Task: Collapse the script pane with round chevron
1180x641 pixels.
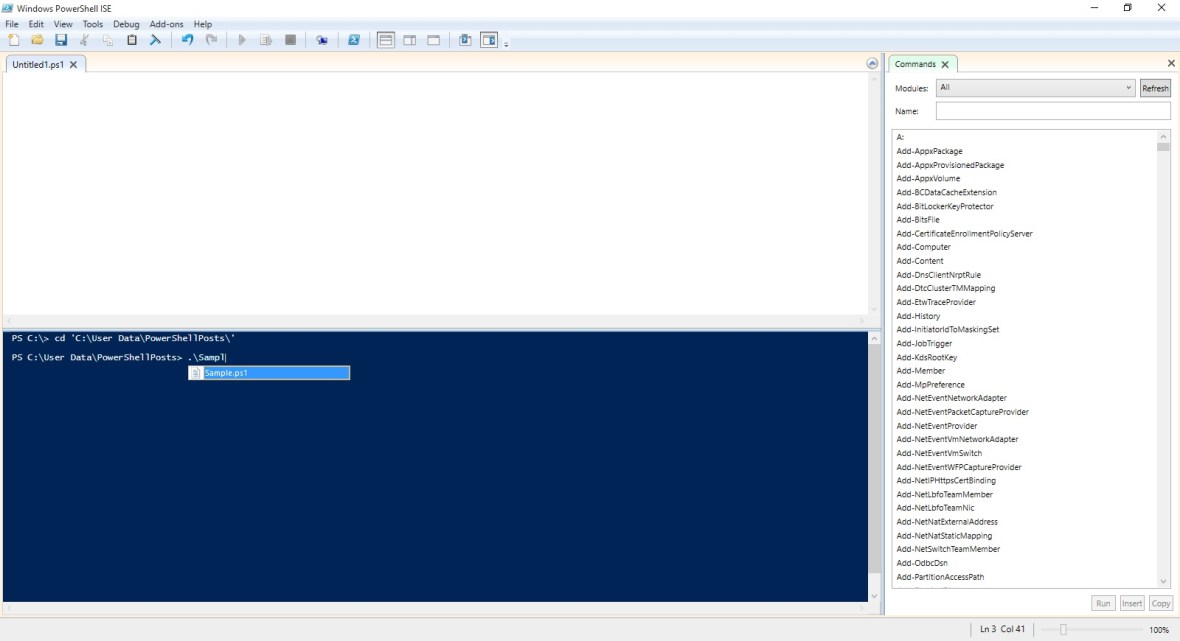Action: (x=872, y=64)
